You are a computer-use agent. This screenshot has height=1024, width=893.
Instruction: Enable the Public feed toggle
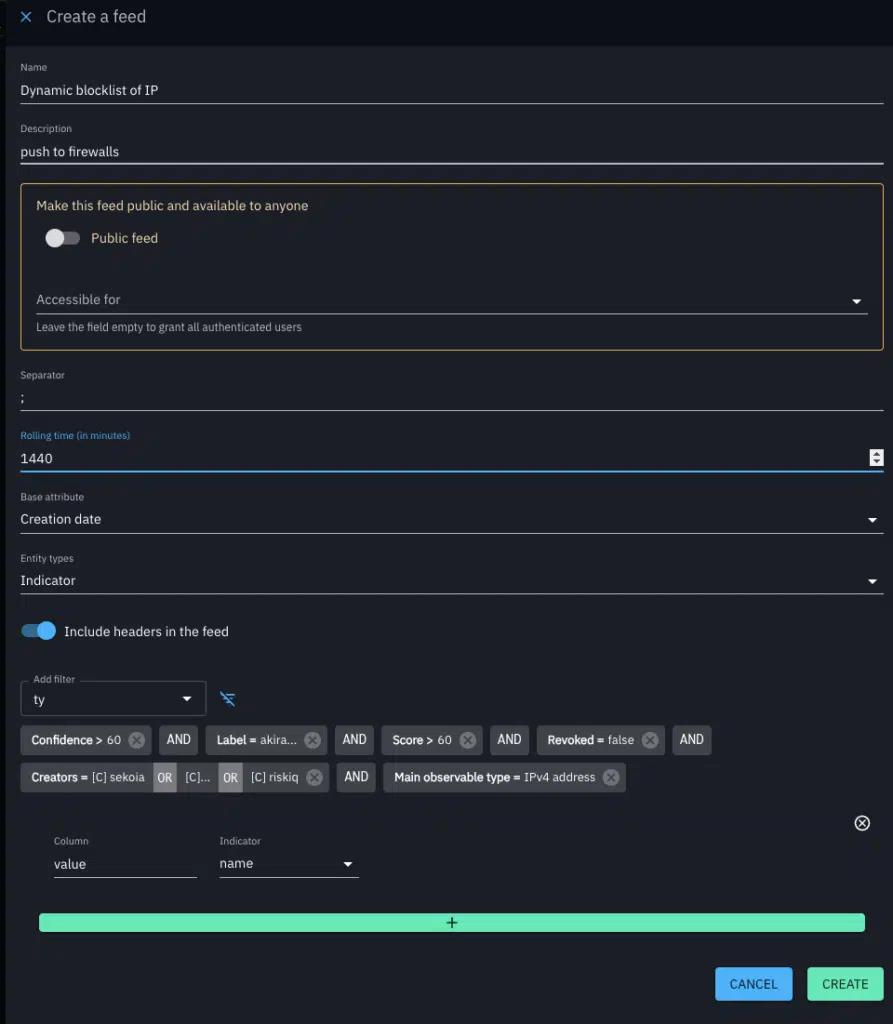62,238
